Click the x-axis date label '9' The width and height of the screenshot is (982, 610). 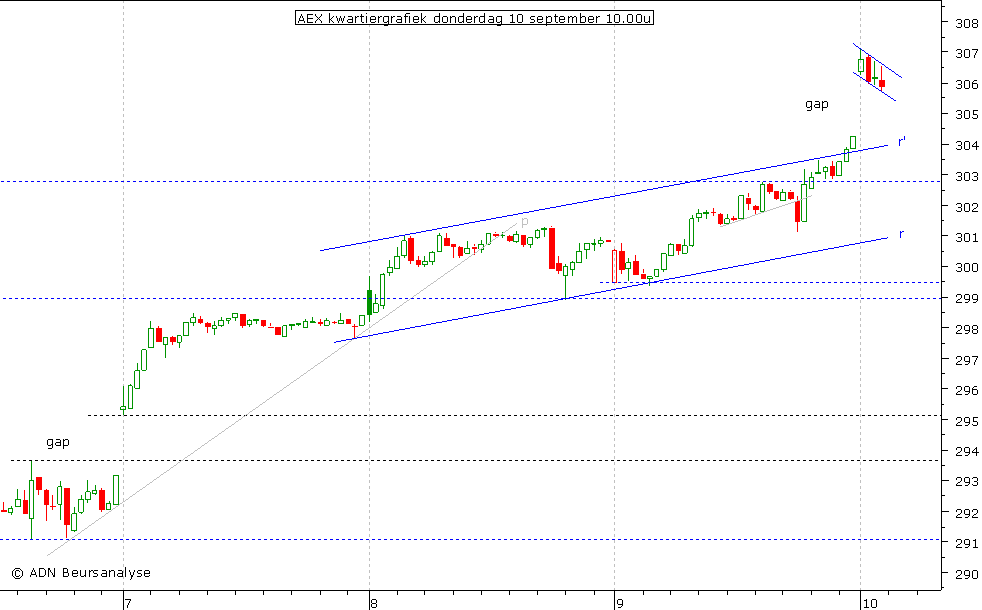619,604
